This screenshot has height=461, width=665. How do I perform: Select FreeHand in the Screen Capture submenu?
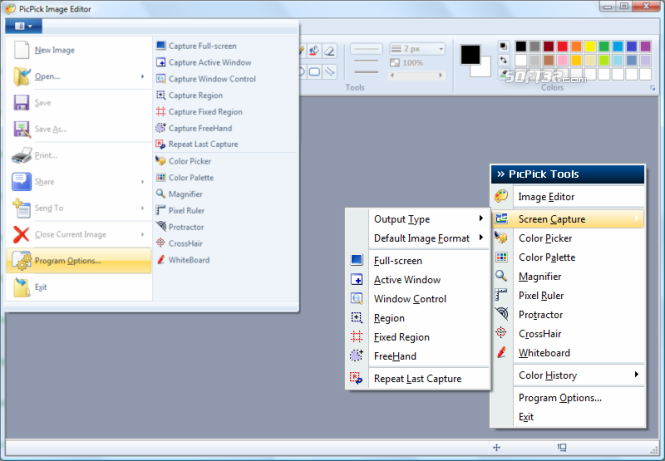coord(418,356)
